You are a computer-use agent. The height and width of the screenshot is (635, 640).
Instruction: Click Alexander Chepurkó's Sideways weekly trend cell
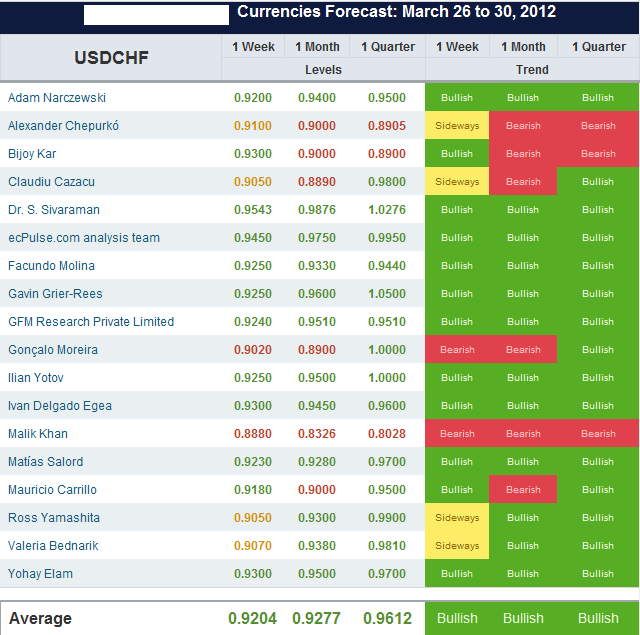(x=457, y=126)
